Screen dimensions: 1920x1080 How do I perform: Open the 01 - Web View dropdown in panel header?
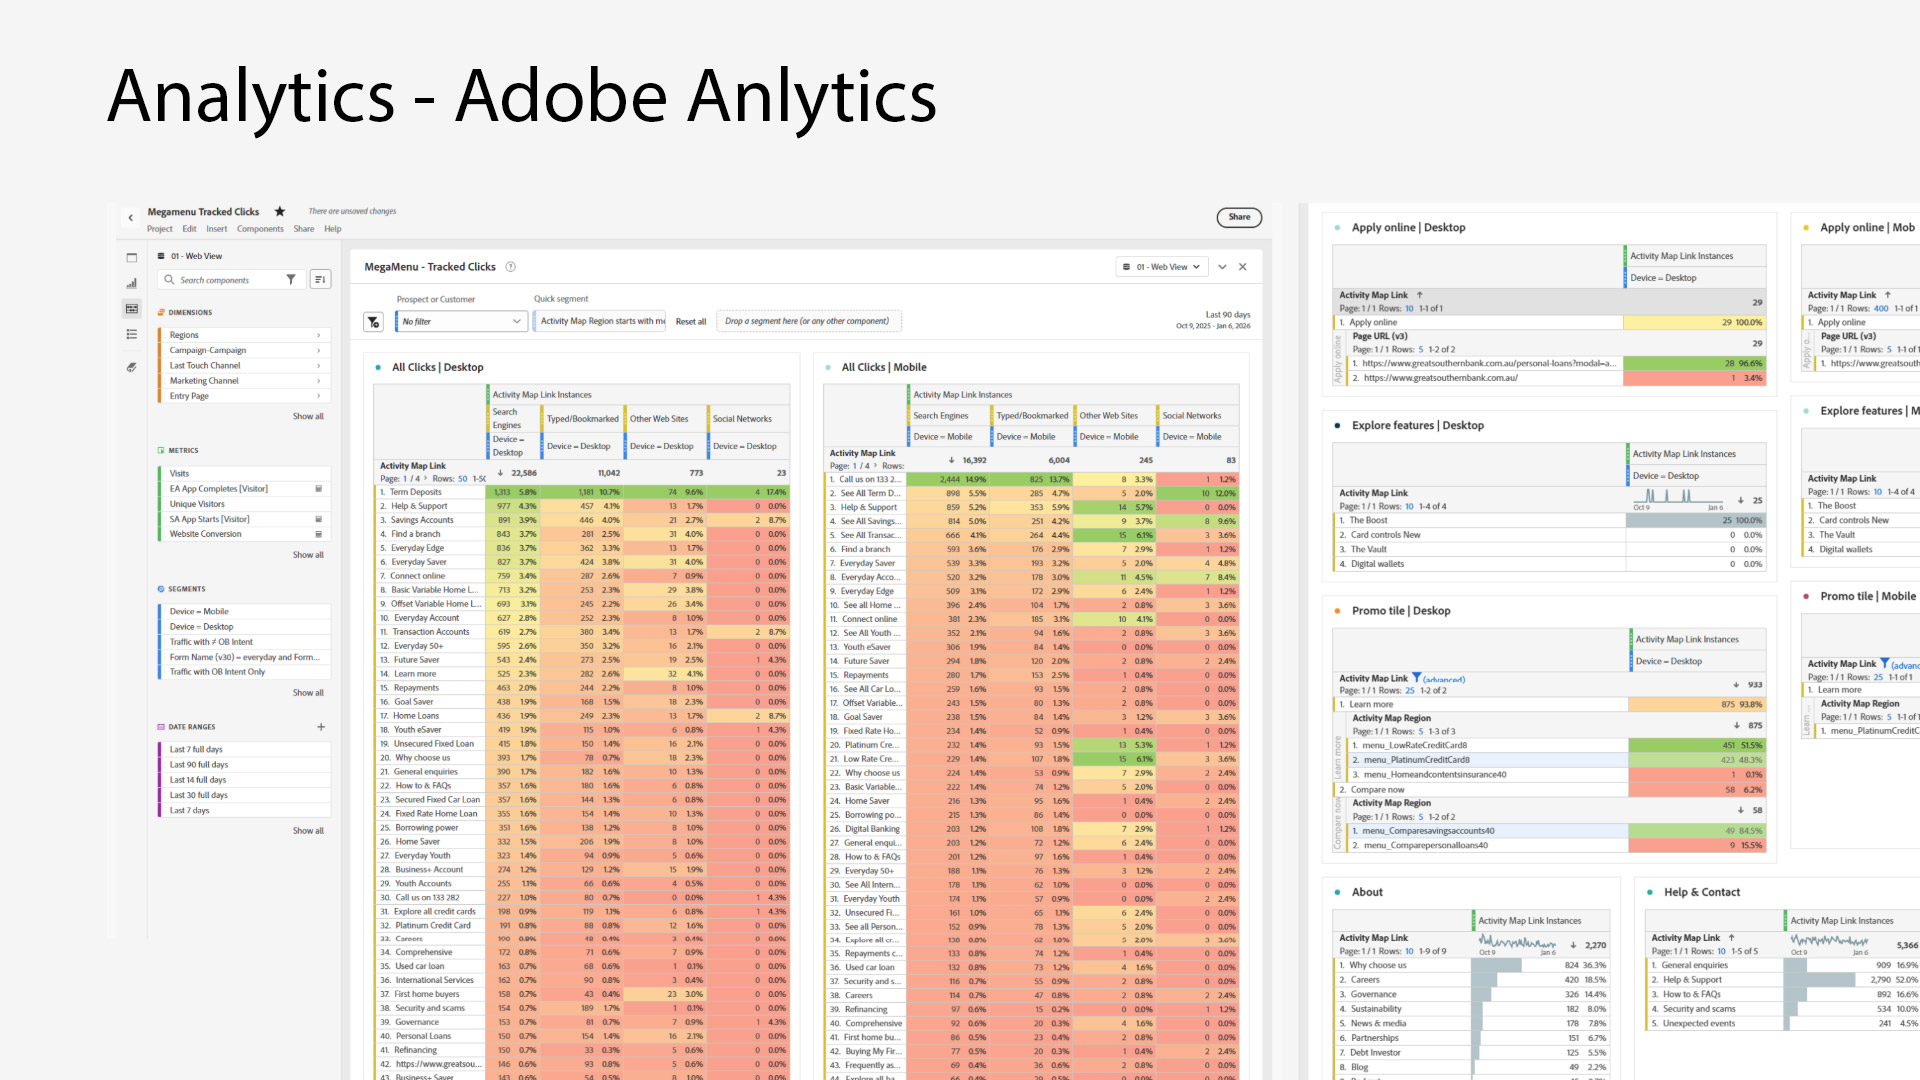[x=1162, y=267]
